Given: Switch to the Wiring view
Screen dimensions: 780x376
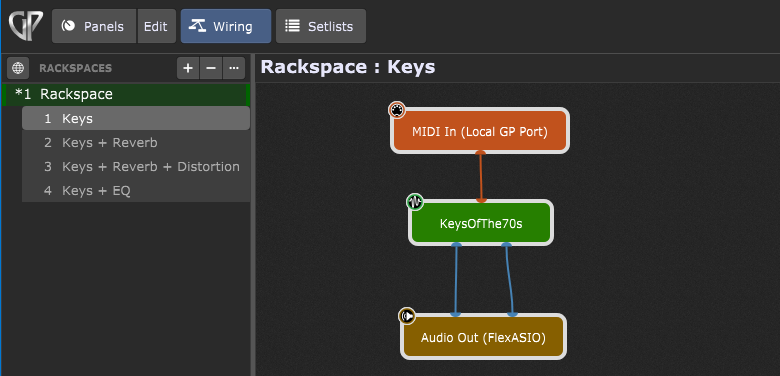Looking at the screenshot, I should tap(226, 26).
